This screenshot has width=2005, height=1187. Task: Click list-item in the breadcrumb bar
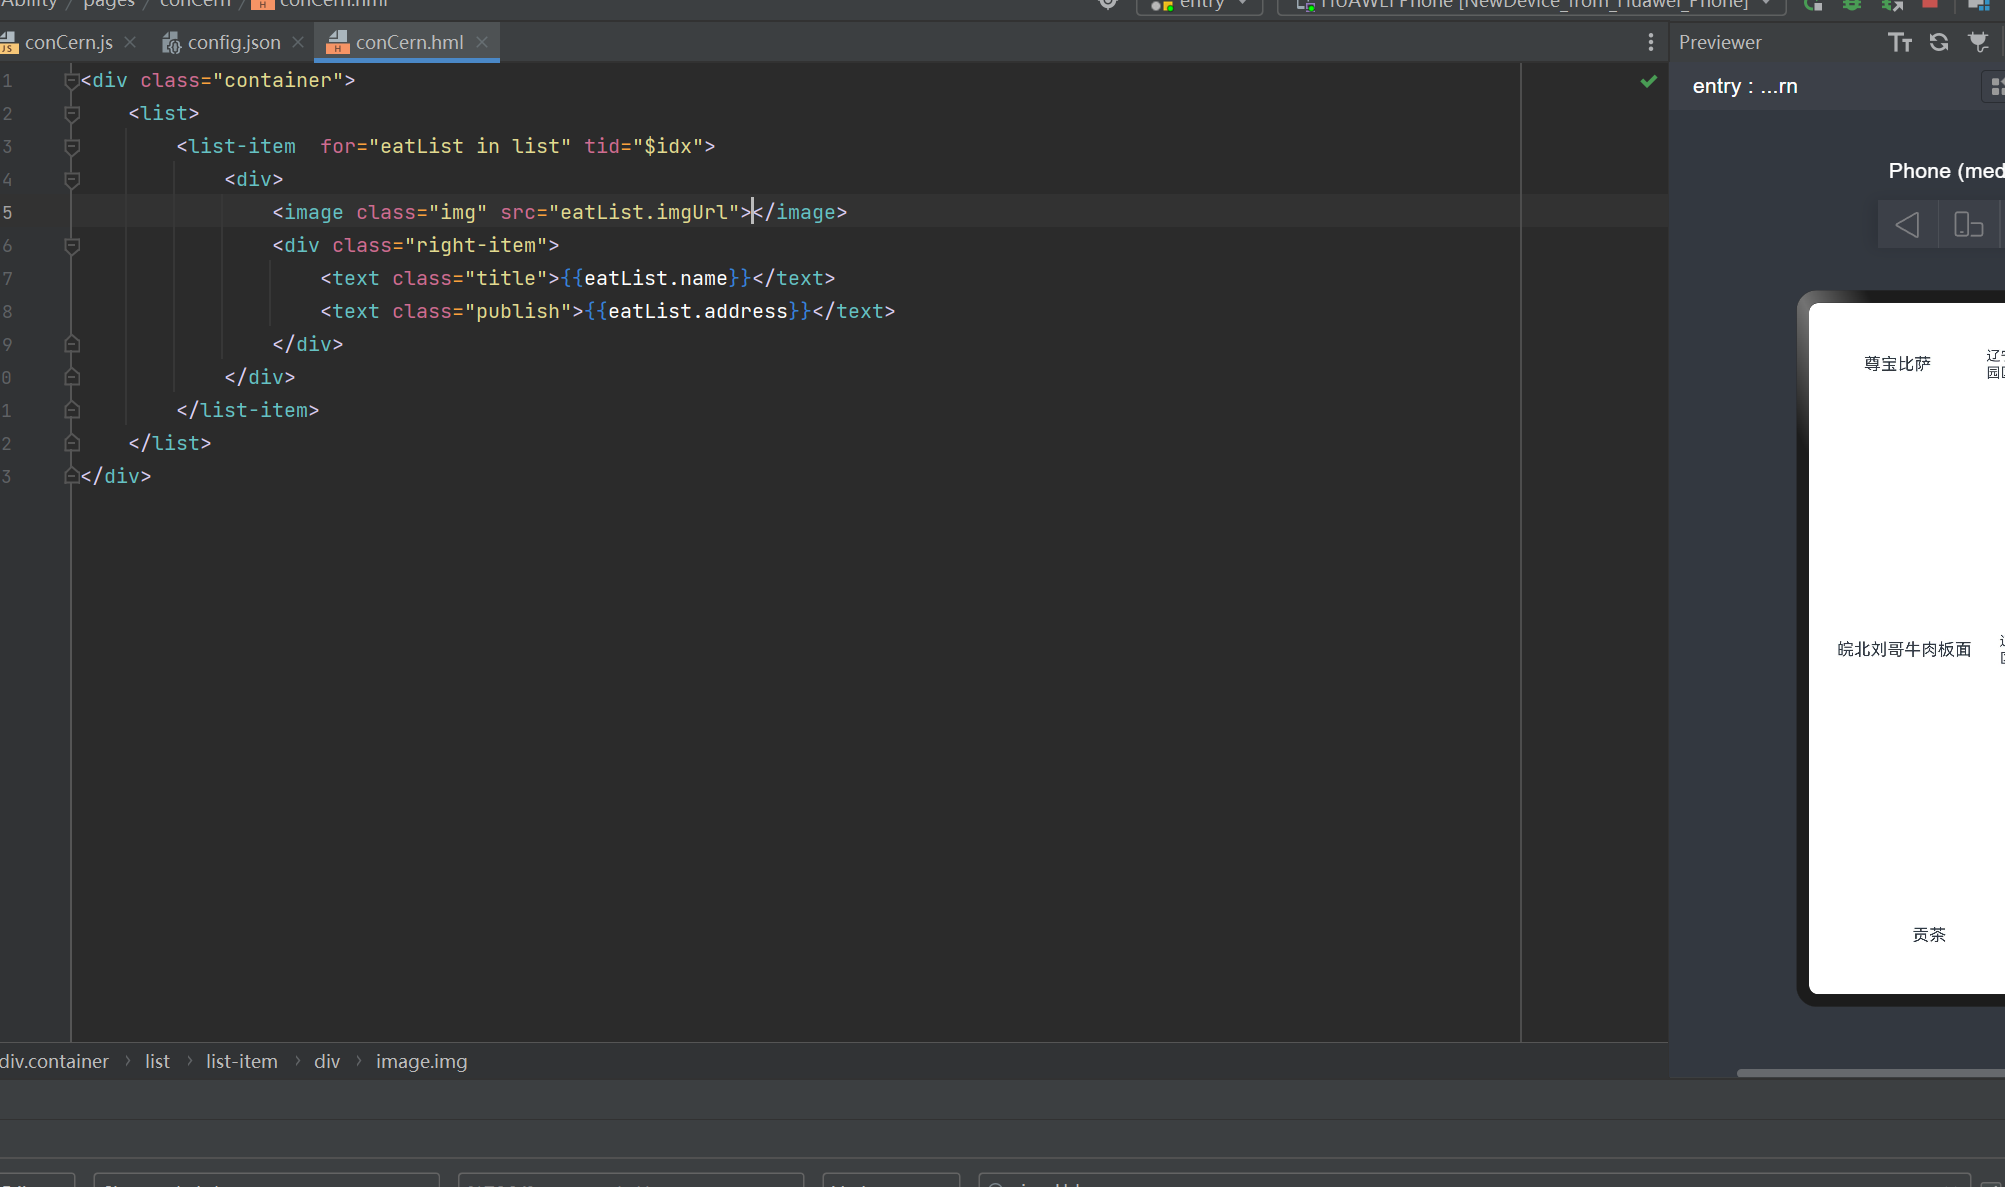(x=242, y=1061)
